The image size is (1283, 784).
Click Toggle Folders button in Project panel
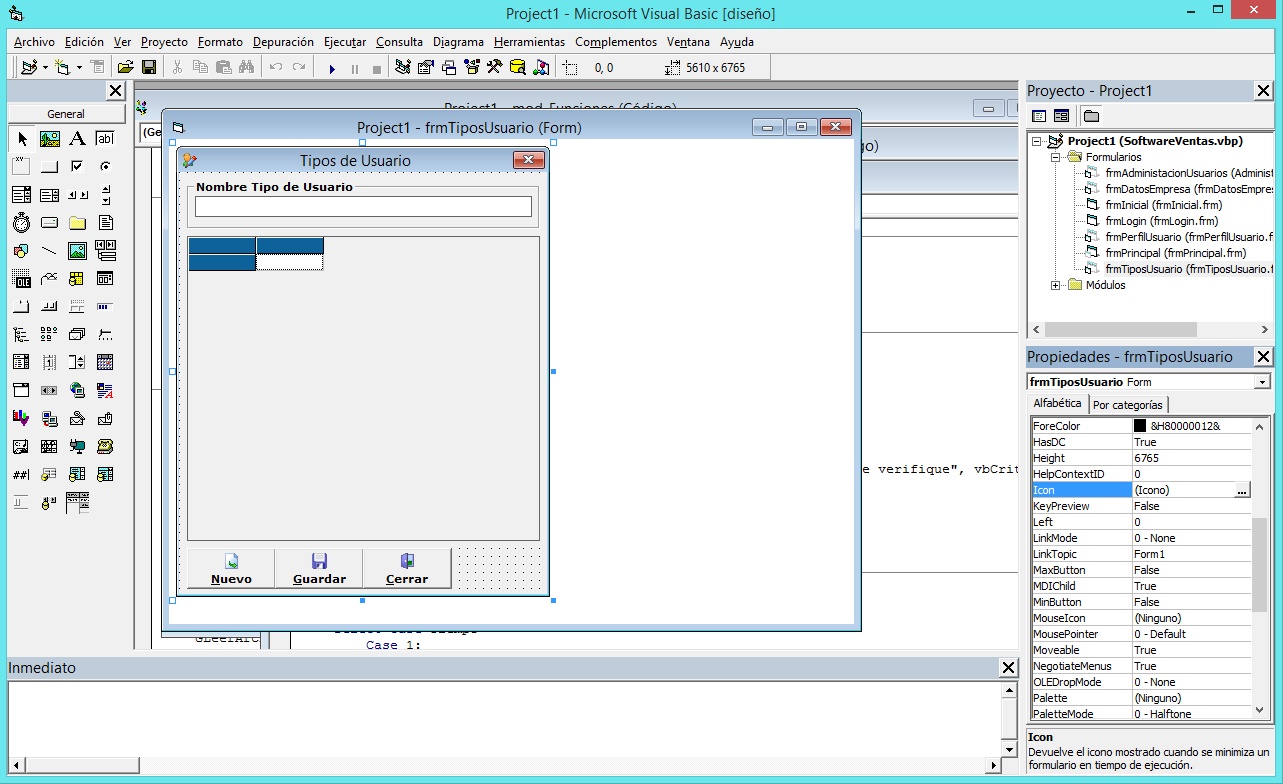pyautogui.click(x=1091, y=116)
